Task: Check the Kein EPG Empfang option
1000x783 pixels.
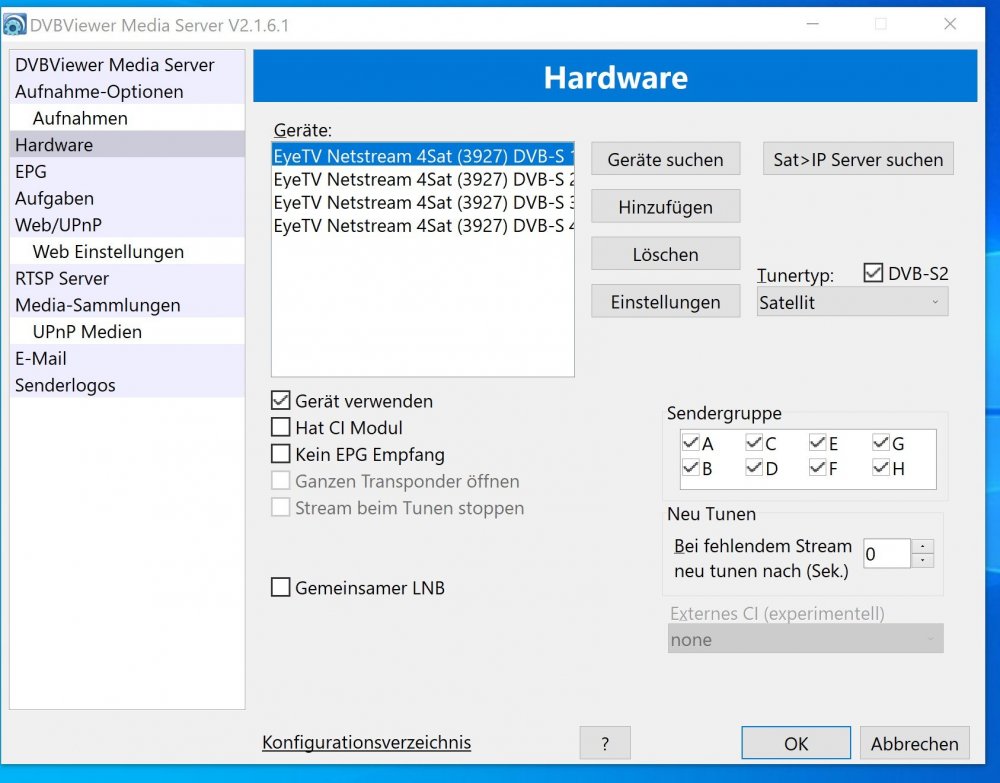Action: 281,455
